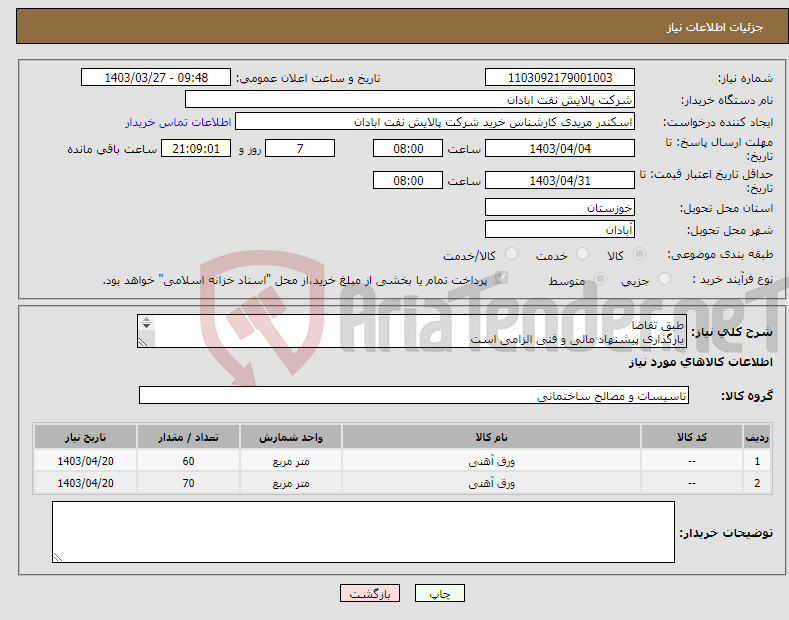Click scroll up arrow in شرح کلی نیاز box
The image size is (789, 620).
[146, 319]
